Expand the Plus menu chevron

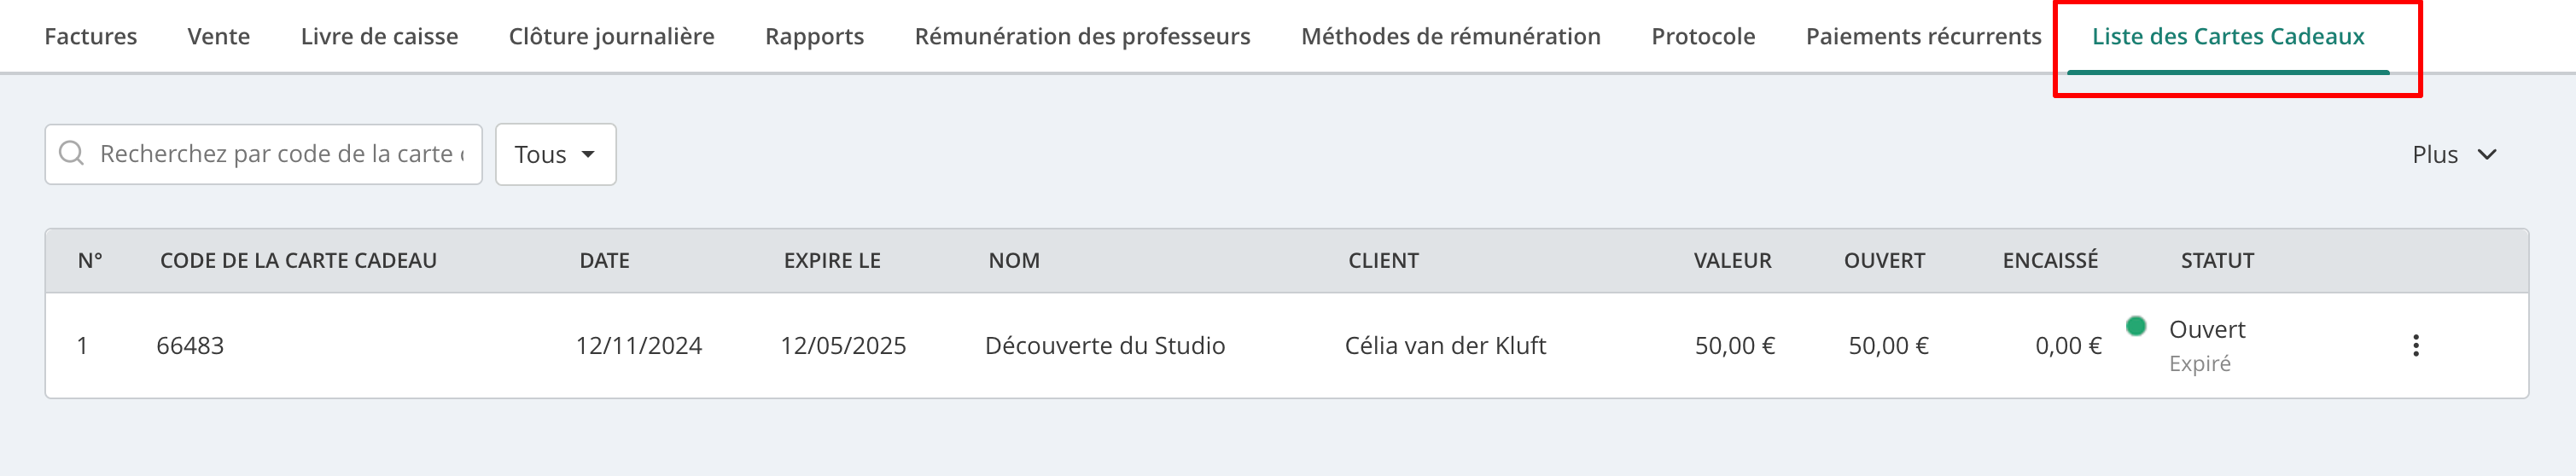pyautogui.click(x=2487, y=154)
